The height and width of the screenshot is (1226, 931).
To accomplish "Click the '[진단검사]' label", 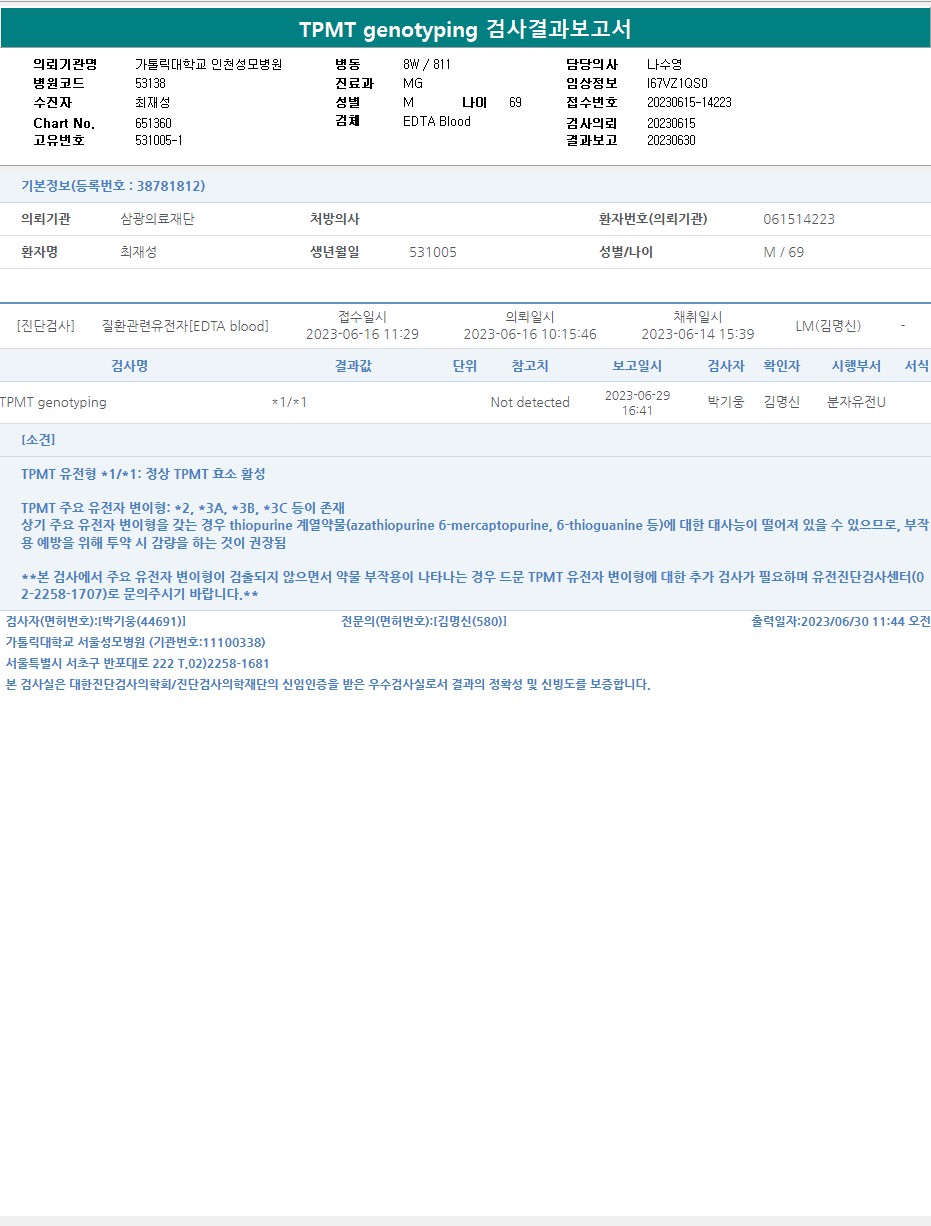I will tap(45, 326).
